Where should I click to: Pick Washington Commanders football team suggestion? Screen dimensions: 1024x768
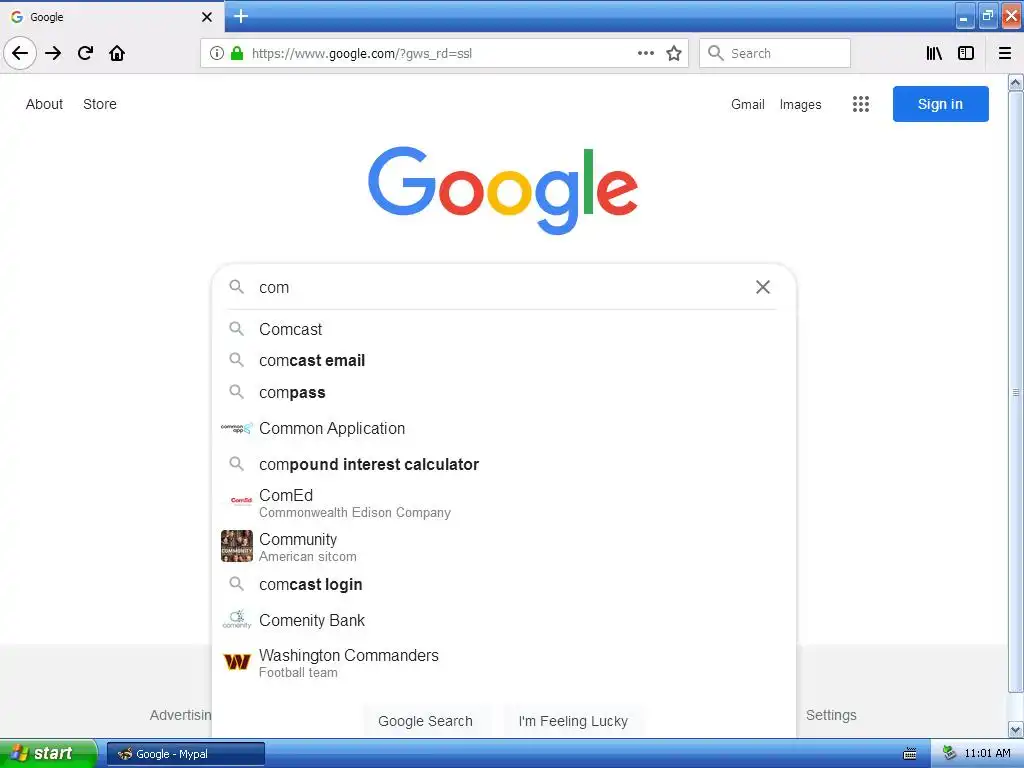(x=504, y=663)
